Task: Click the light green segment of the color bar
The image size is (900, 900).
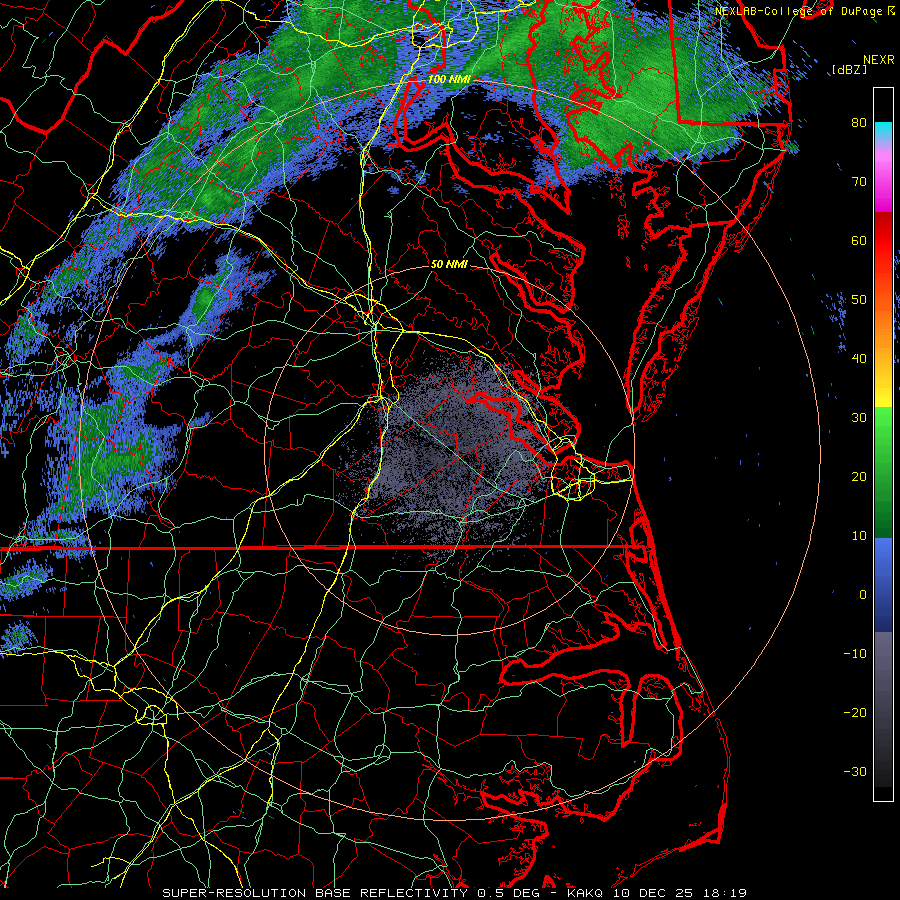Action: 883,428
